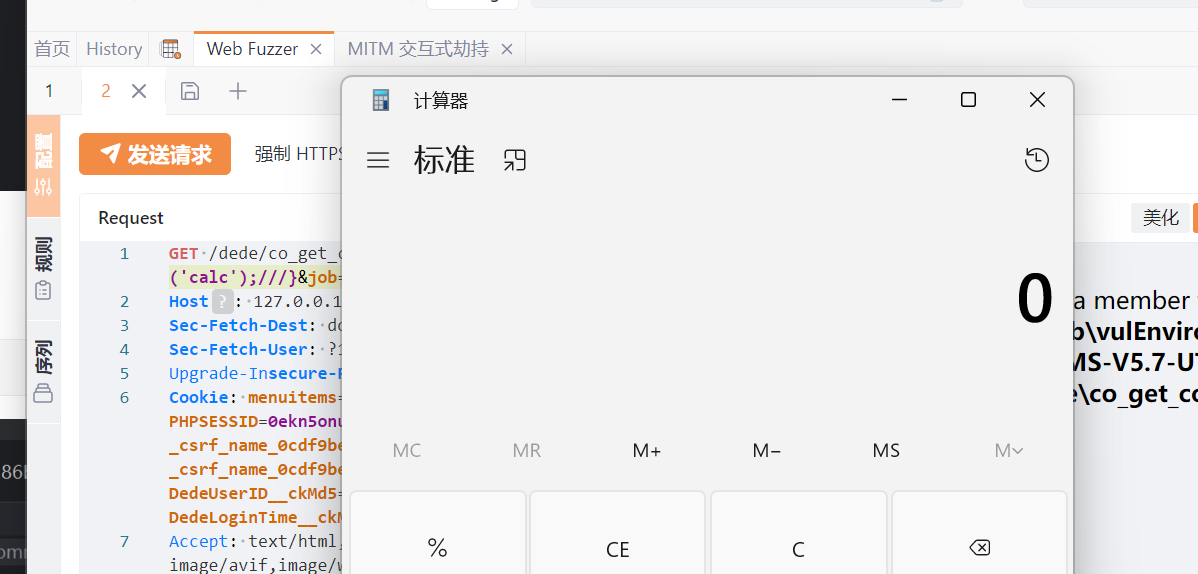Close the Web Fuzzer tab

point(316,49)
